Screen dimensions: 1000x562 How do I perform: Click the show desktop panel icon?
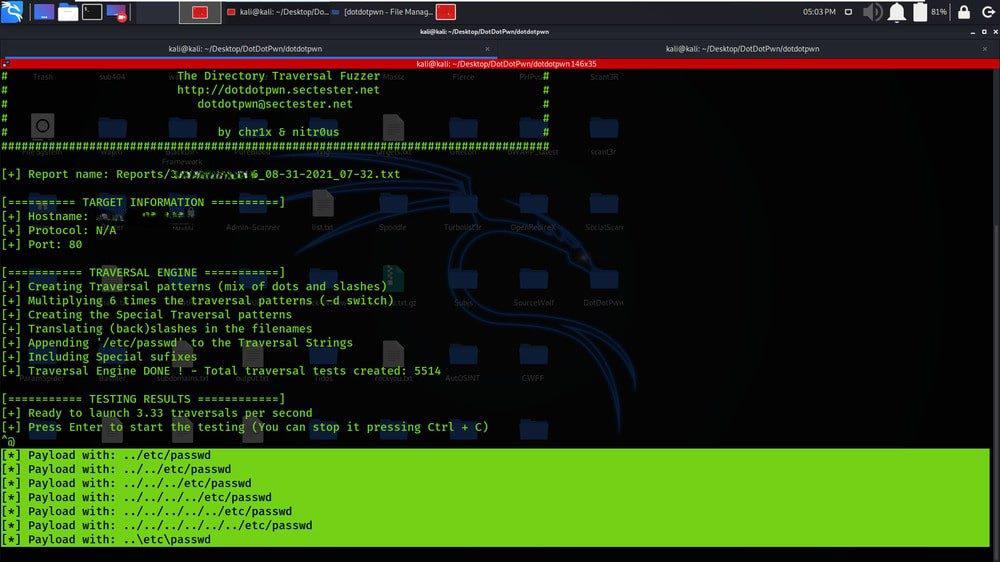[x=43, y=12]
